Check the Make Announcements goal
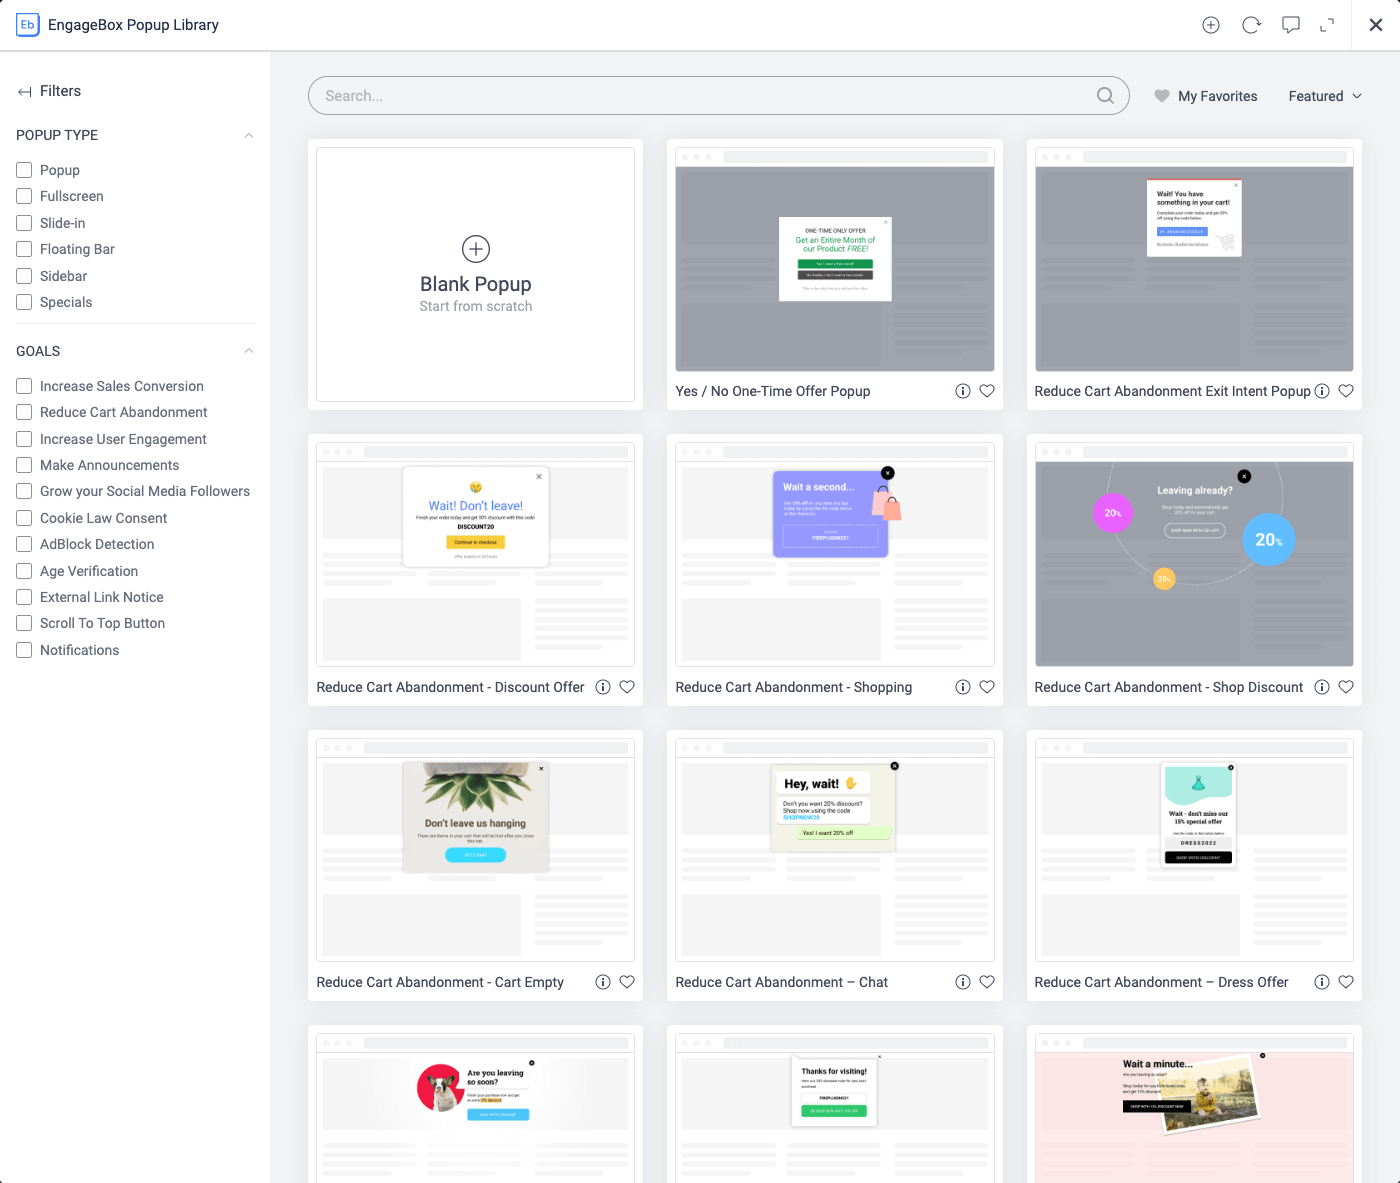The width and height of the screenshot is (1400, 1183). (x=24, y=465)
